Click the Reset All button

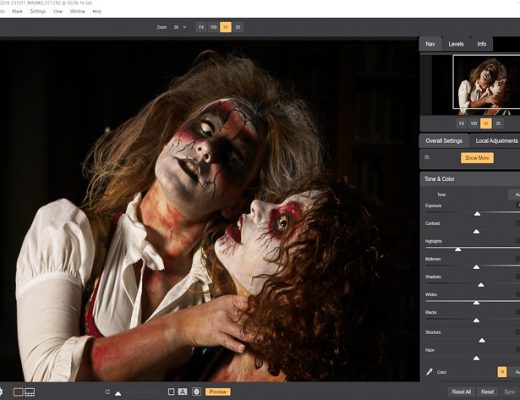tap(461, 392)
